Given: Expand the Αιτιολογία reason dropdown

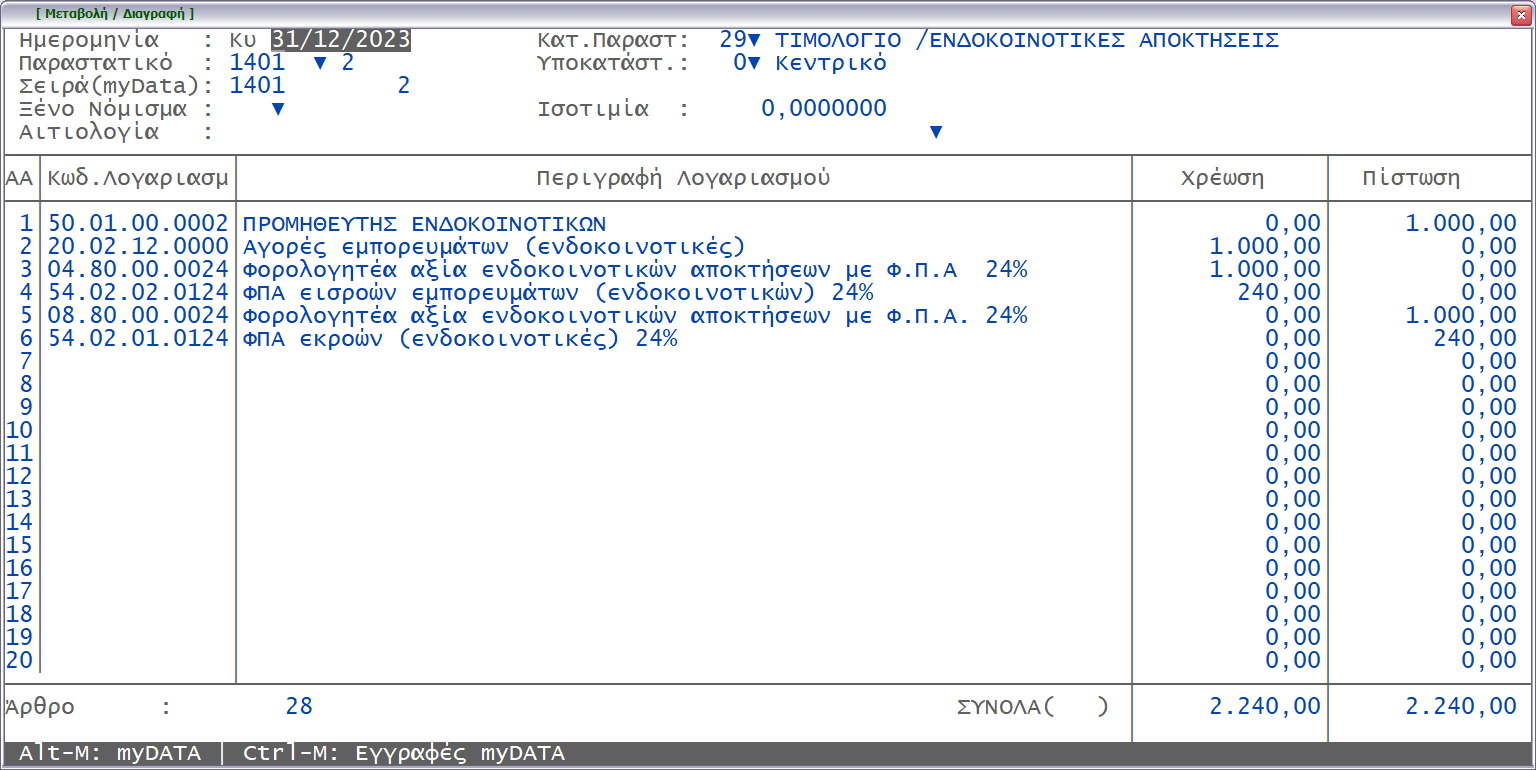Looking at the screenshot, I should pos(936,131).
